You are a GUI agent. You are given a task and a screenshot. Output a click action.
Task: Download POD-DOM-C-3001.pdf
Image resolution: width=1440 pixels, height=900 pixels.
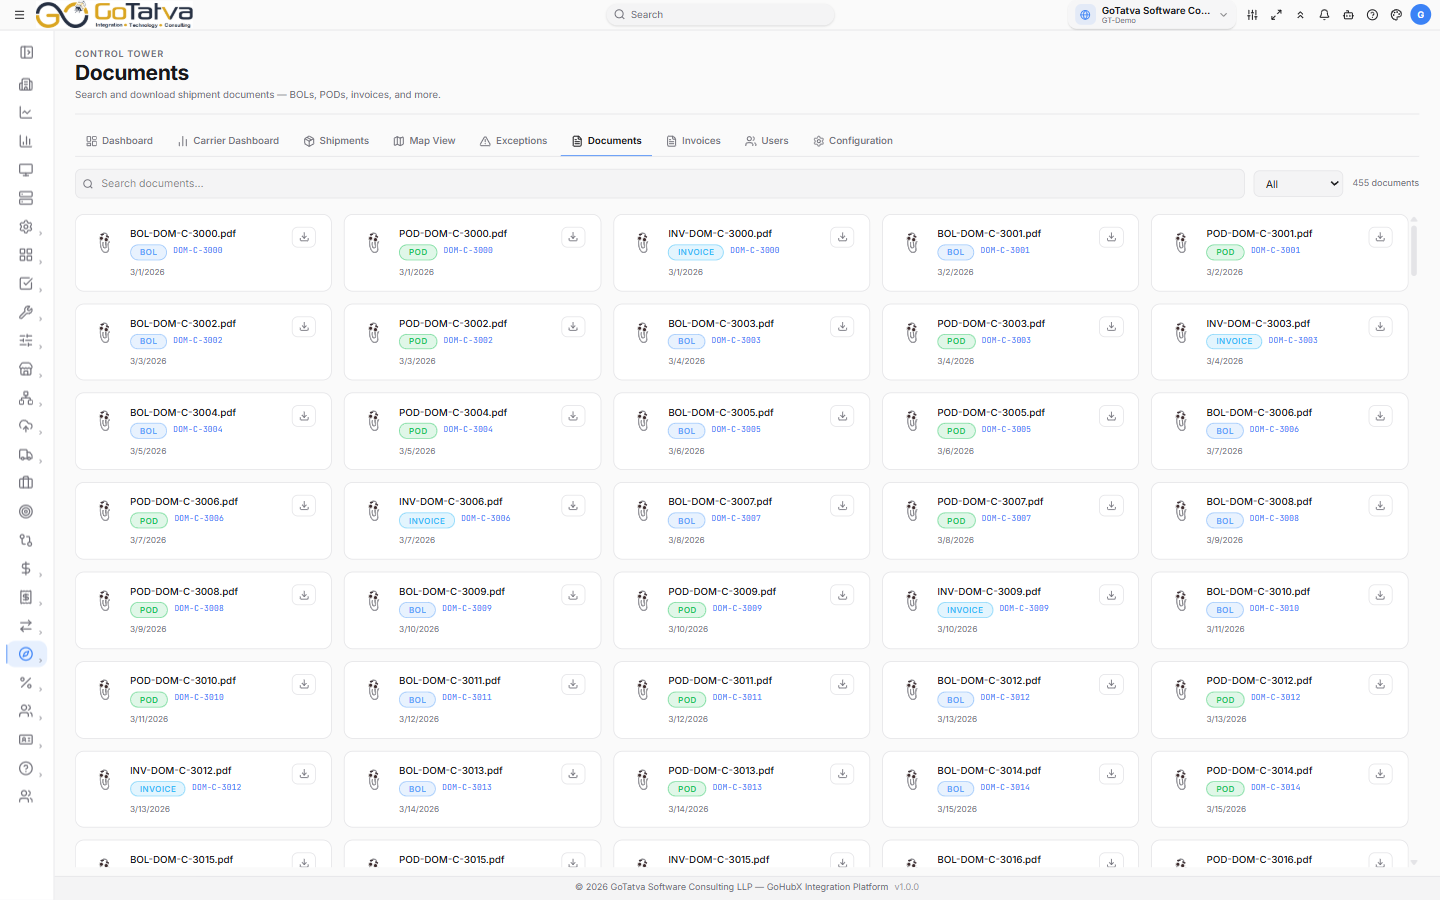1380,237
